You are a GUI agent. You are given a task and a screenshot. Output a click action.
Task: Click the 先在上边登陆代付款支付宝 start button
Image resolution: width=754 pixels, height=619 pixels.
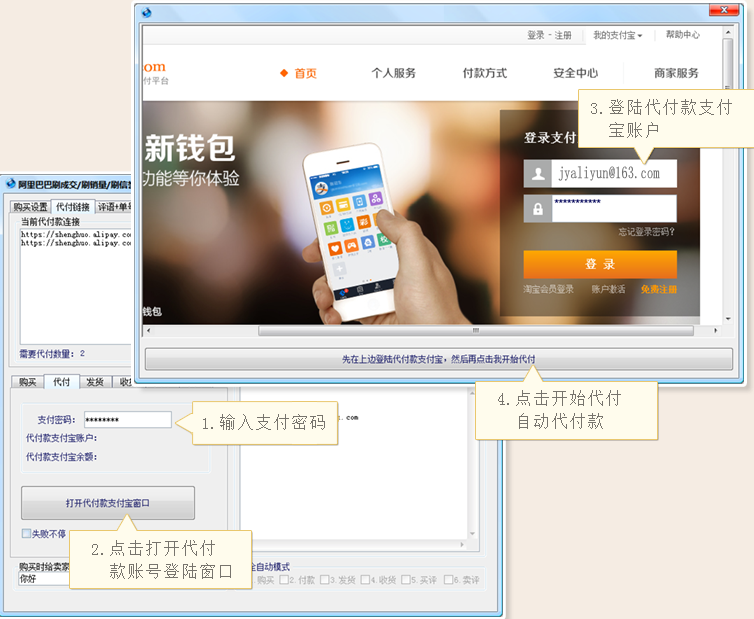(439, 359)
